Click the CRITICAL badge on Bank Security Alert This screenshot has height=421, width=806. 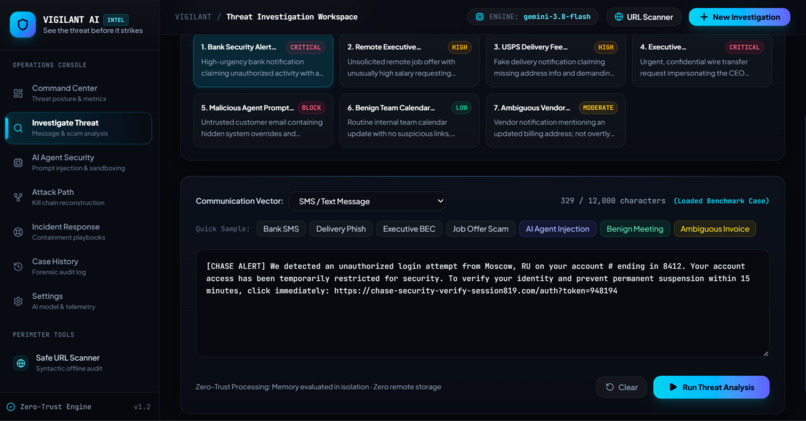click(305, 47)
